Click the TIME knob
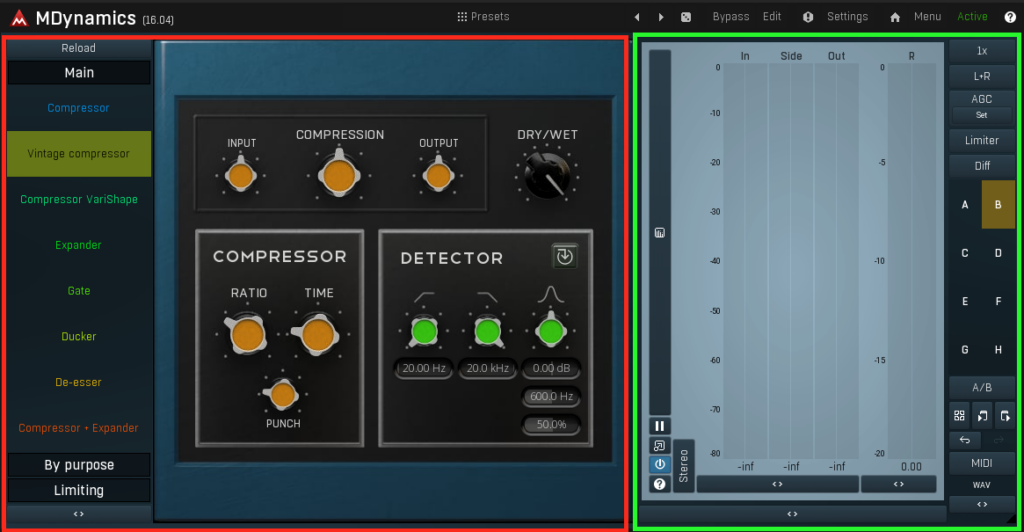This screenshot has width=1024, height=532. tap(318, 335)
